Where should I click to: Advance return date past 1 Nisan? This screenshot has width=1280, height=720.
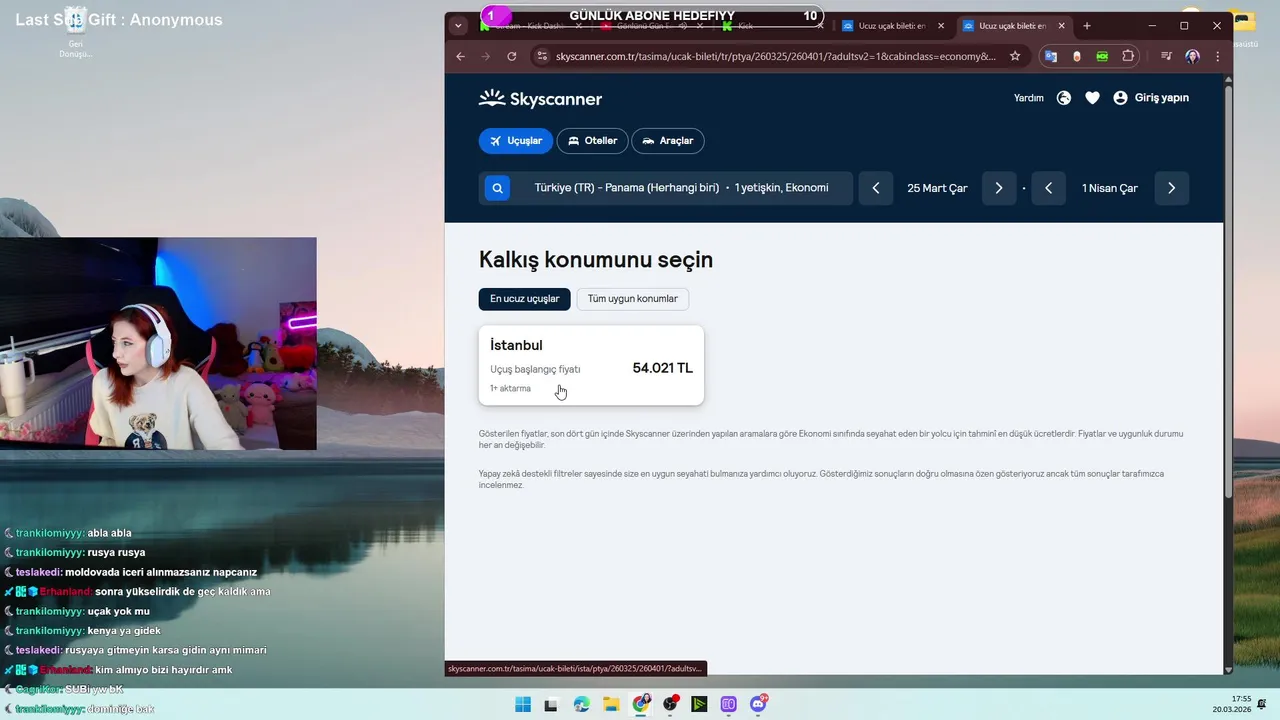click(1172, 188)
